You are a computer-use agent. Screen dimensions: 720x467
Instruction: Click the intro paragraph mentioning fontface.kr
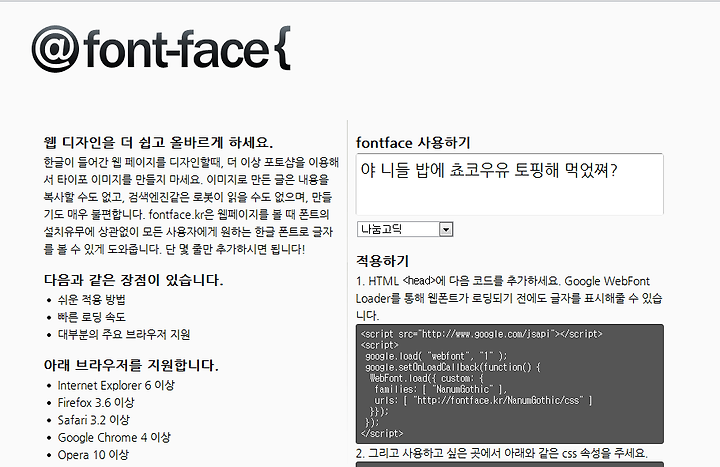pos(191,206)
